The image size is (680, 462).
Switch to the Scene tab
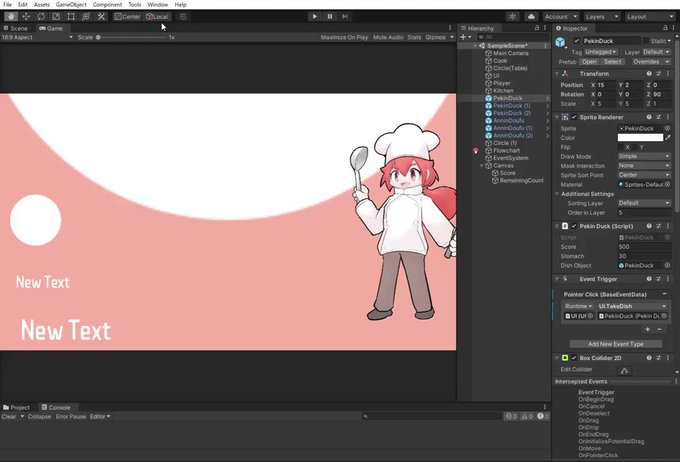click(x=17, y=28)
